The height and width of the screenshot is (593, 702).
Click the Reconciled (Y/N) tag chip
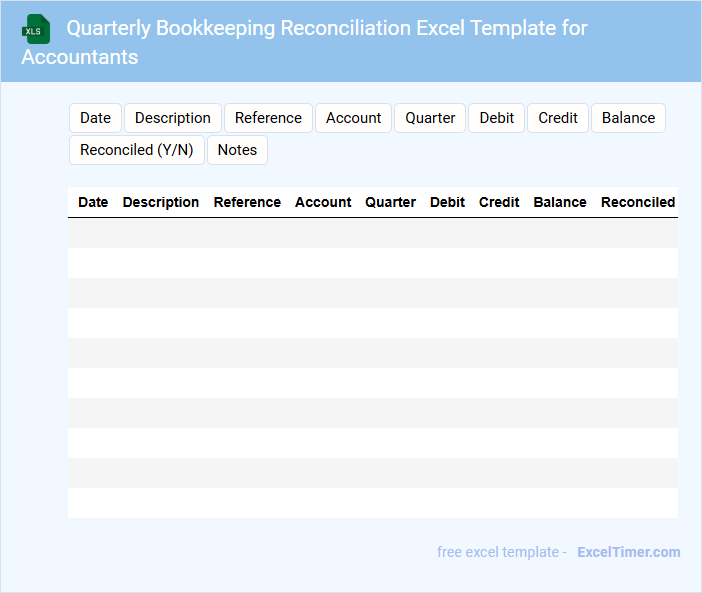pos(137,150)
